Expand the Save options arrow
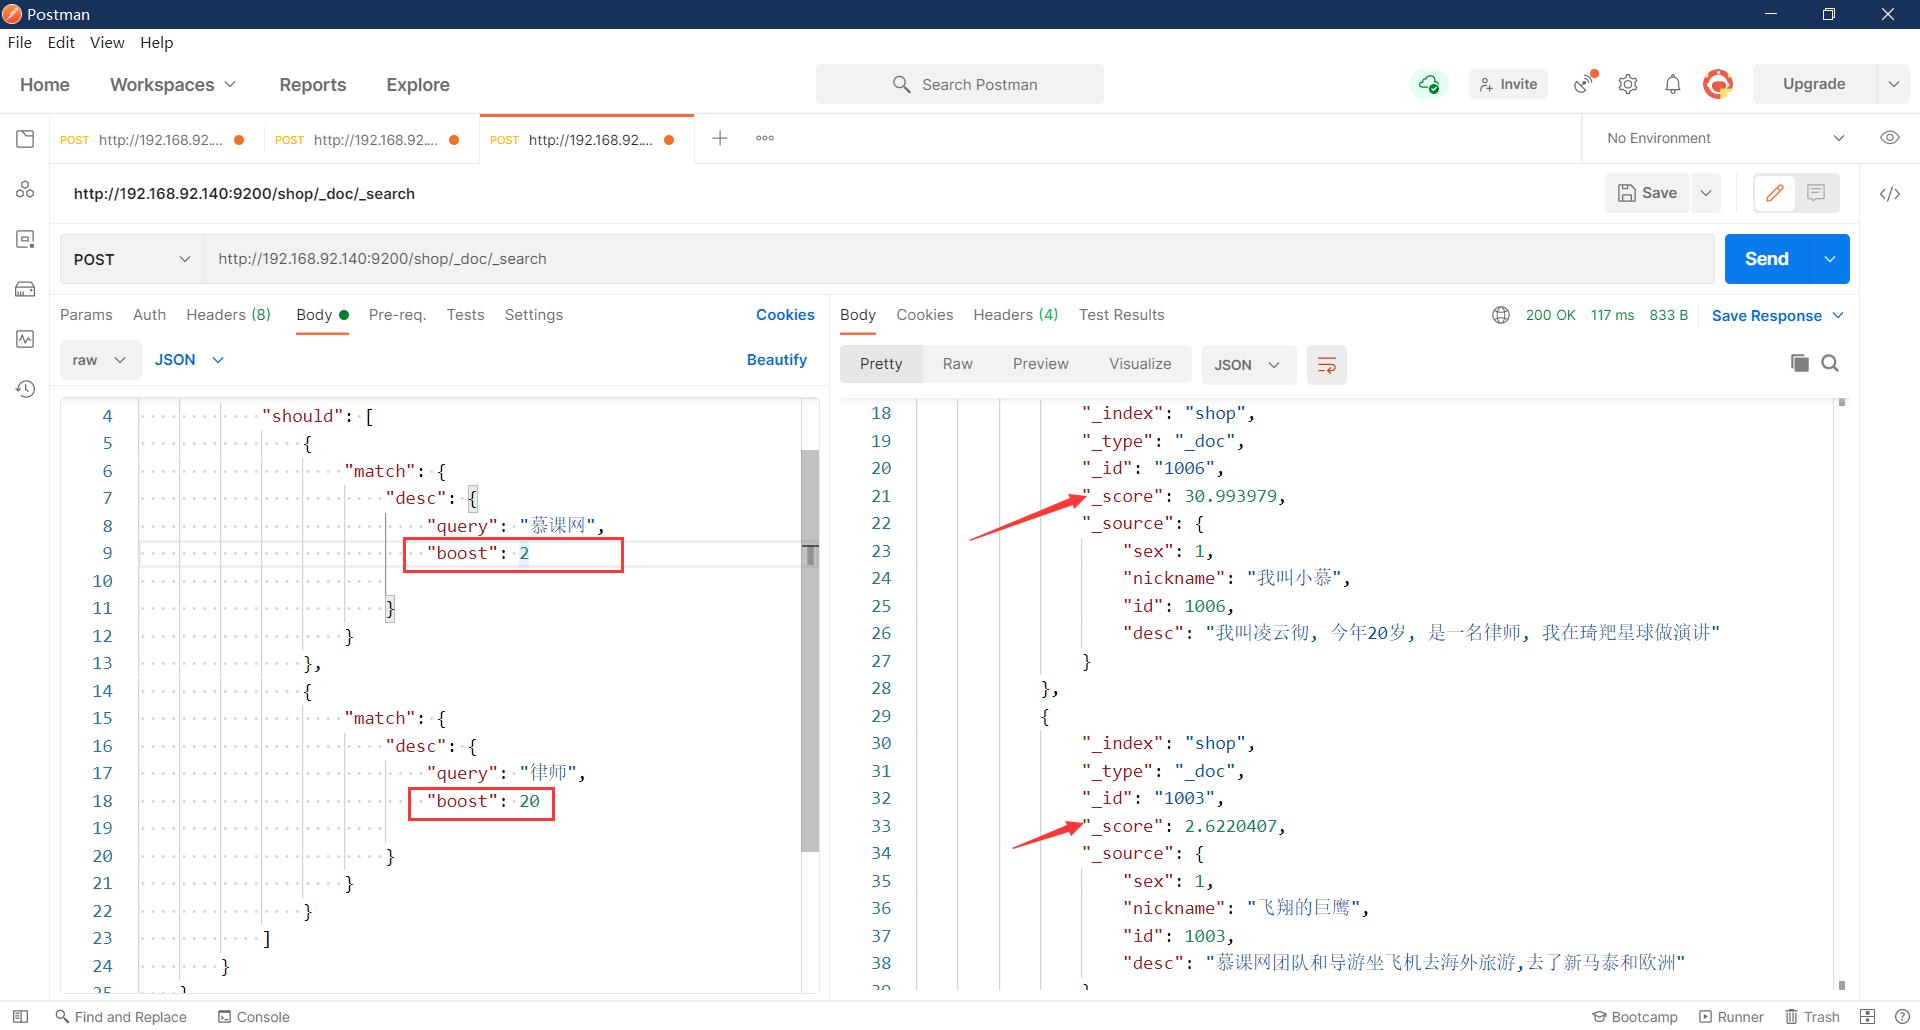This screenshot has width=1920, height=1030. pyautogui.click(x=1706, y=193)
